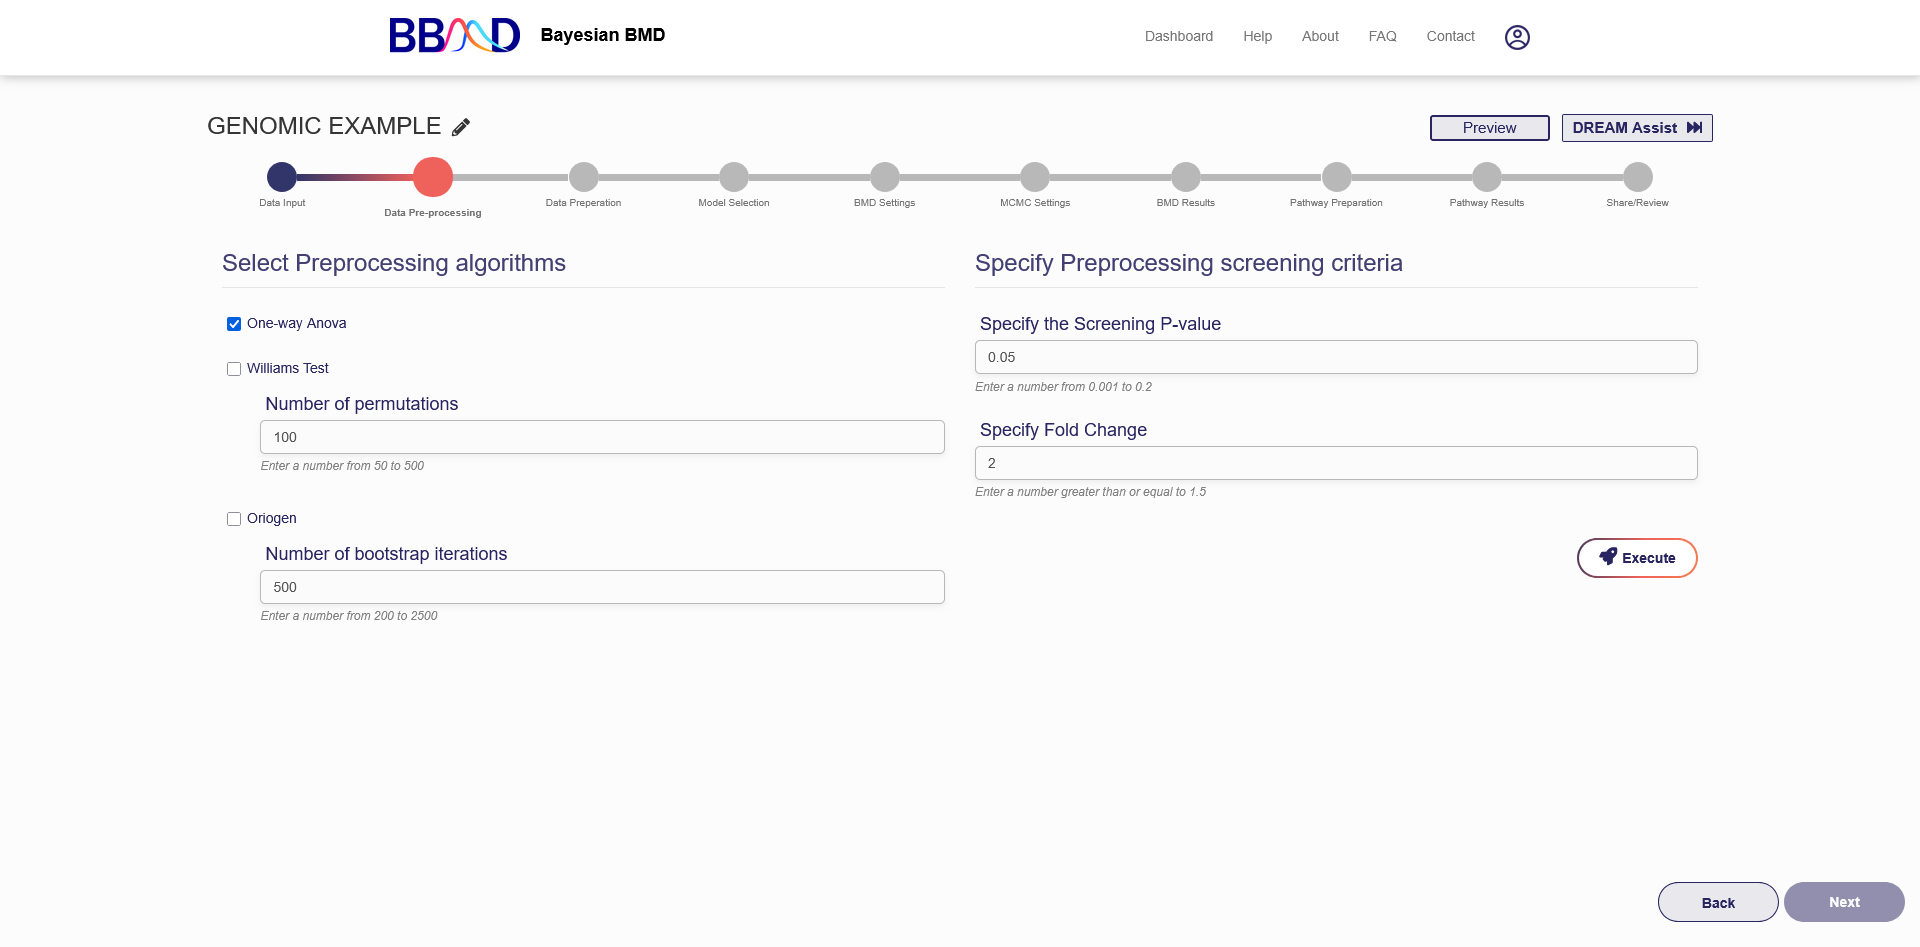Screen dimensions: 1920x947
Task: Click the Data Input step circle
Action: 282,177
